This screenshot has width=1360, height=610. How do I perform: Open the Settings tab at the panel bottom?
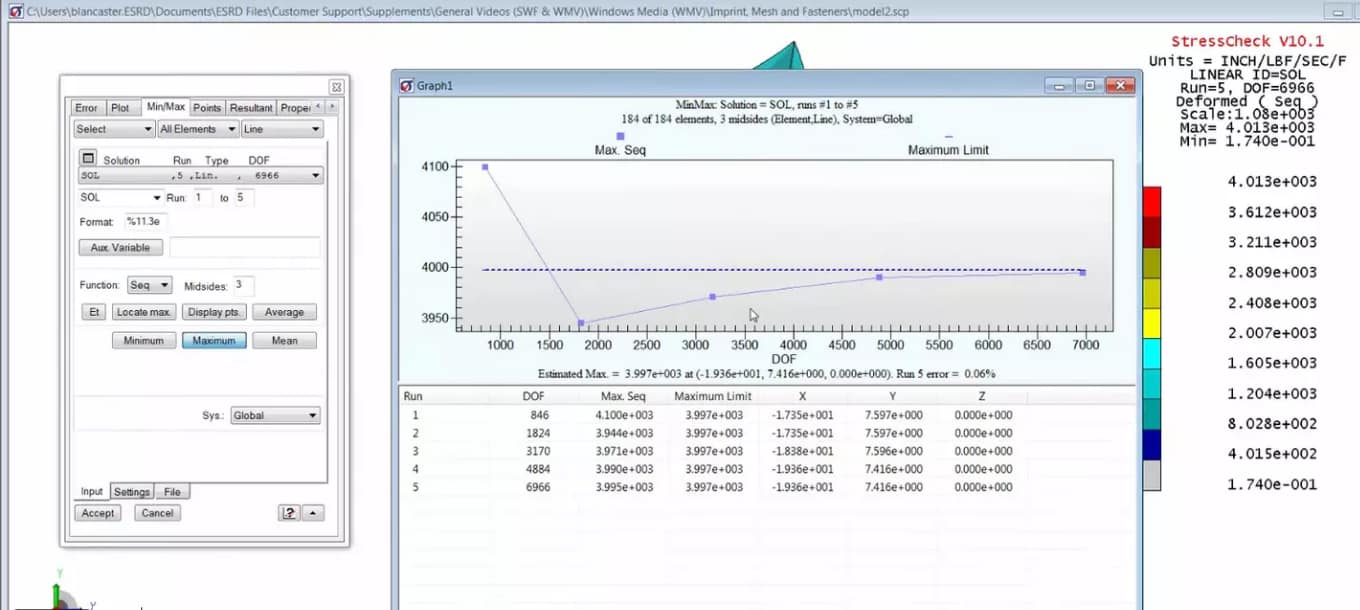pos(131,491)
